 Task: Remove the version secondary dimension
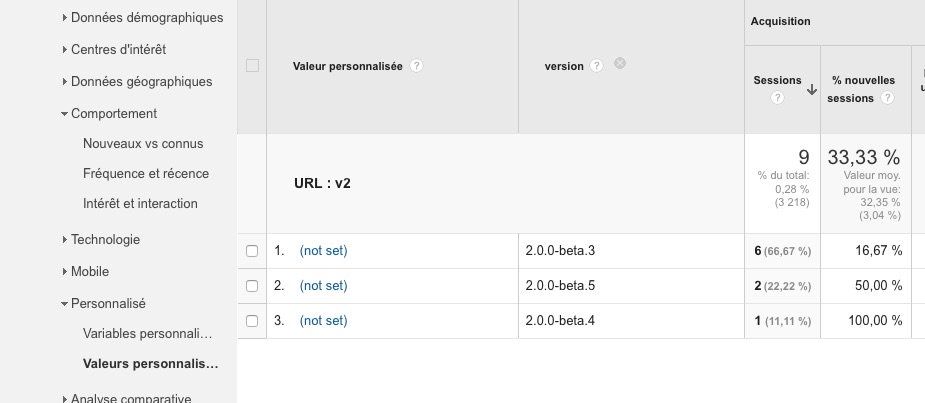pos(620,64)
